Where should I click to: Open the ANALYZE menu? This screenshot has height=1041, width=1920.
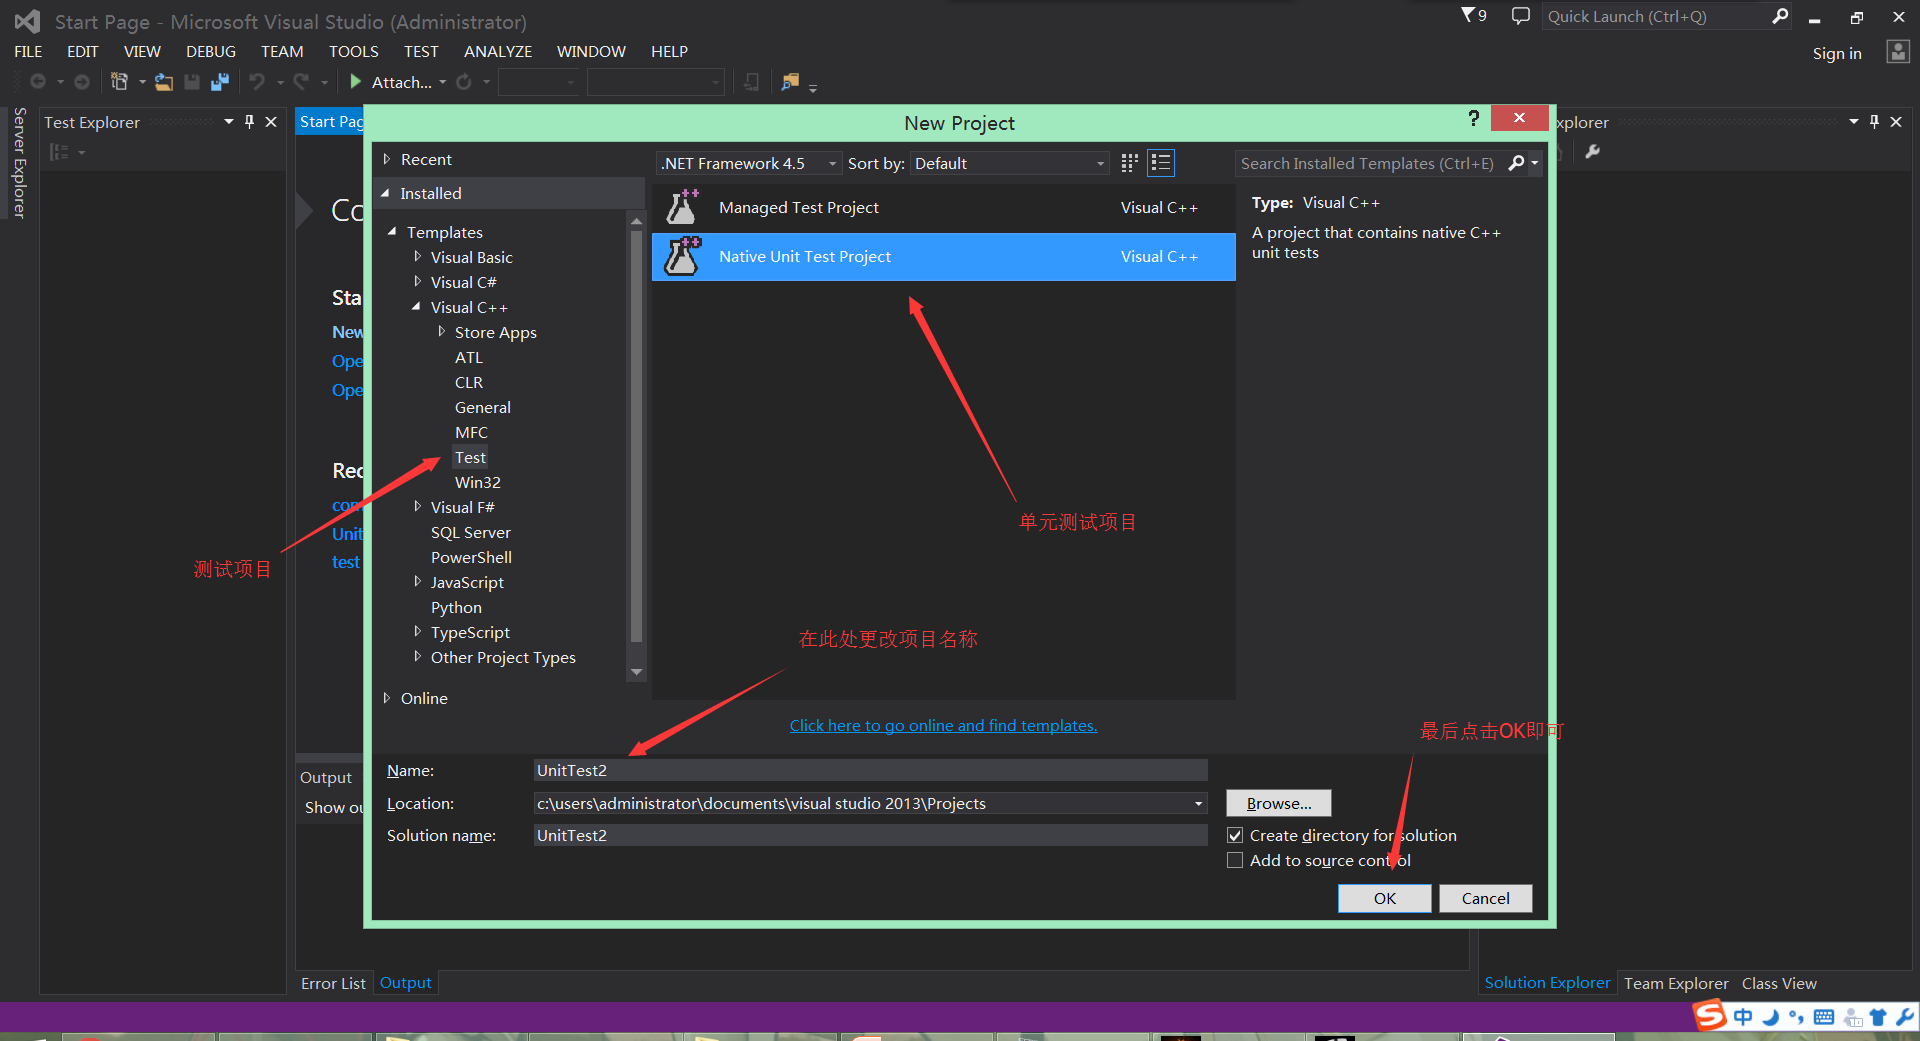pyautogui.click(x=498, y=52)
